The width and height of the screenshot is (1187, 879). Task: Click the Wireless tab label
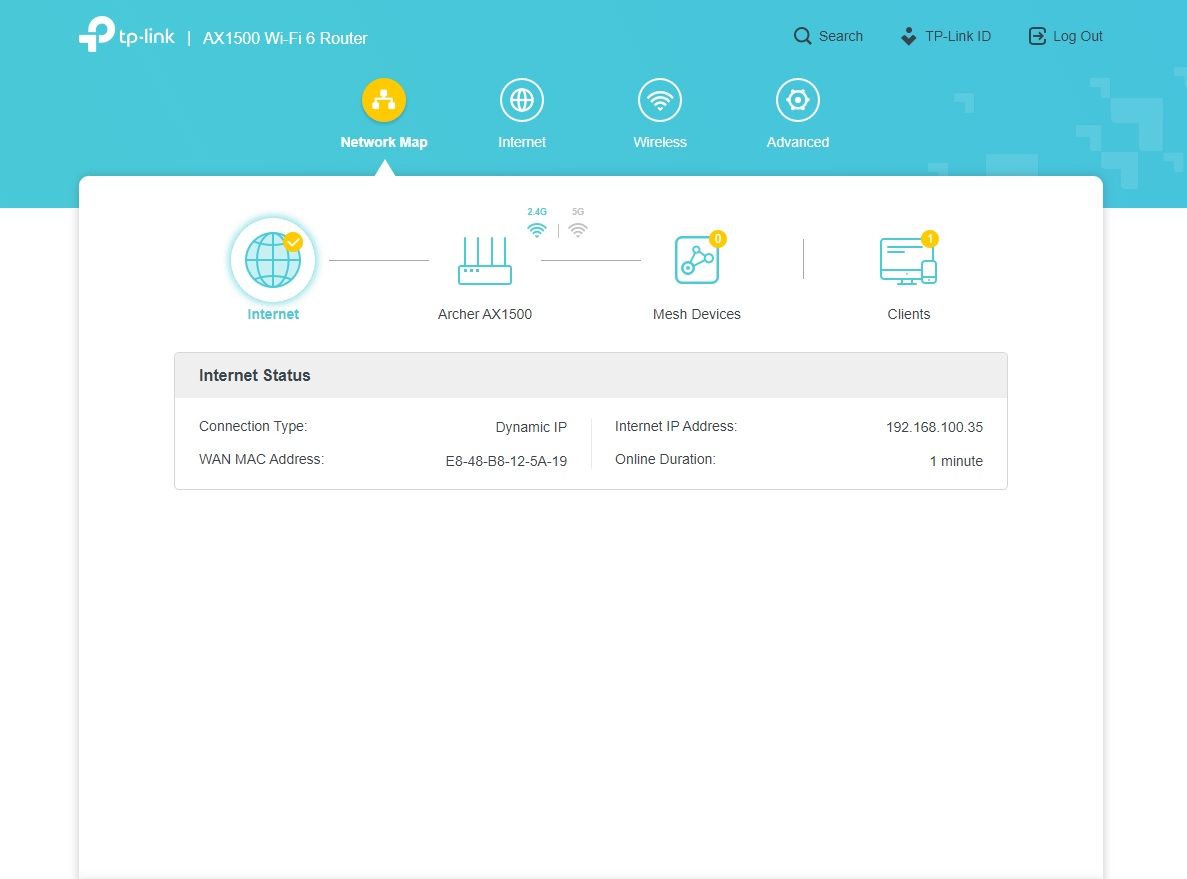point(660,142)
